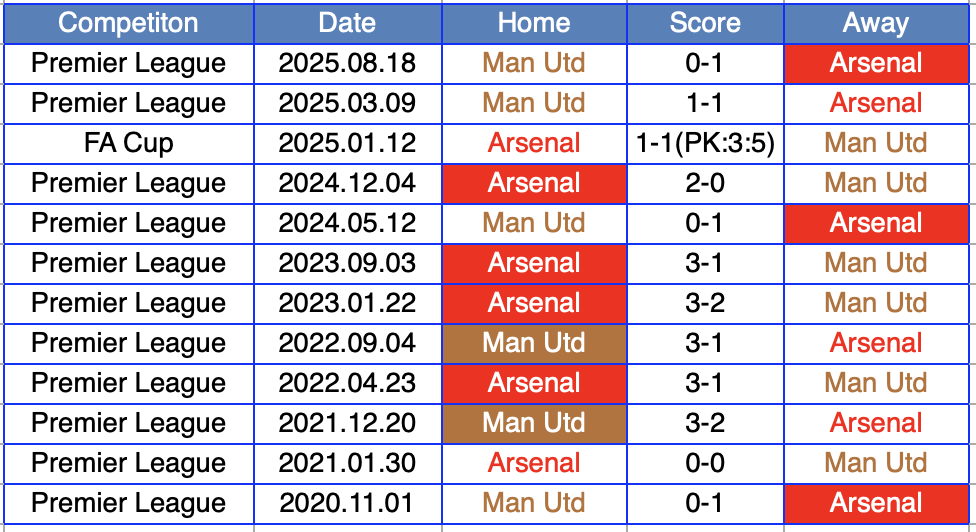The height and width of the screenshot is (532, 976).
Task: Click the 0-0 score cell
Action: 705,463
